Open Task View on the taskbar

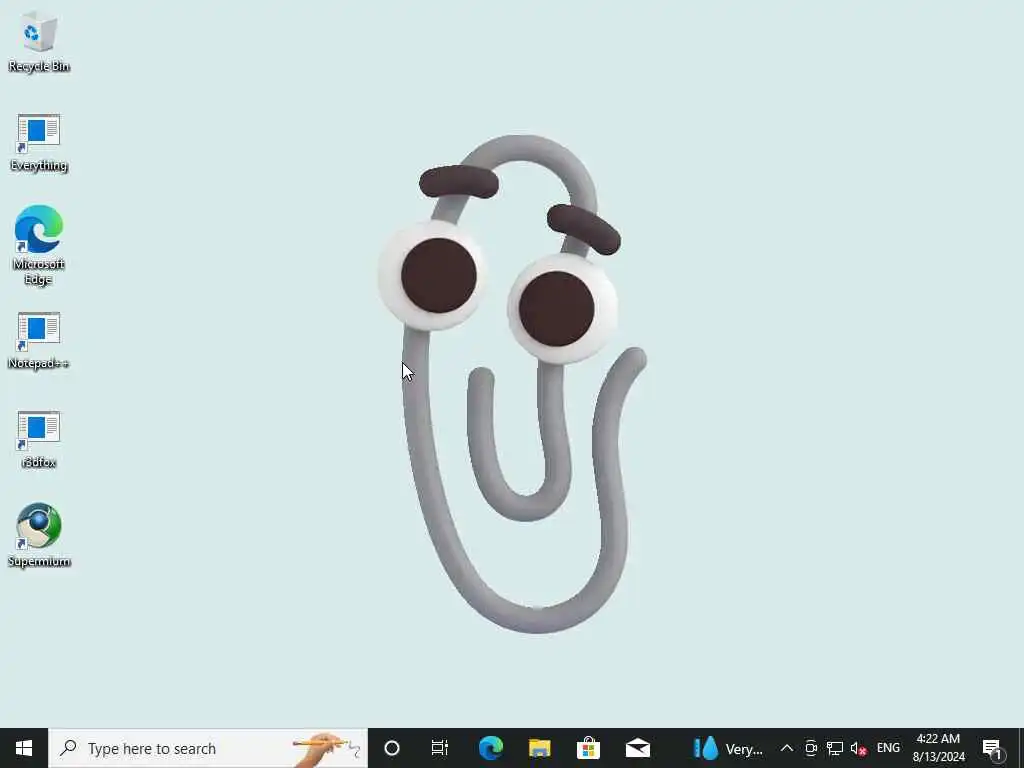pos(440,748)
